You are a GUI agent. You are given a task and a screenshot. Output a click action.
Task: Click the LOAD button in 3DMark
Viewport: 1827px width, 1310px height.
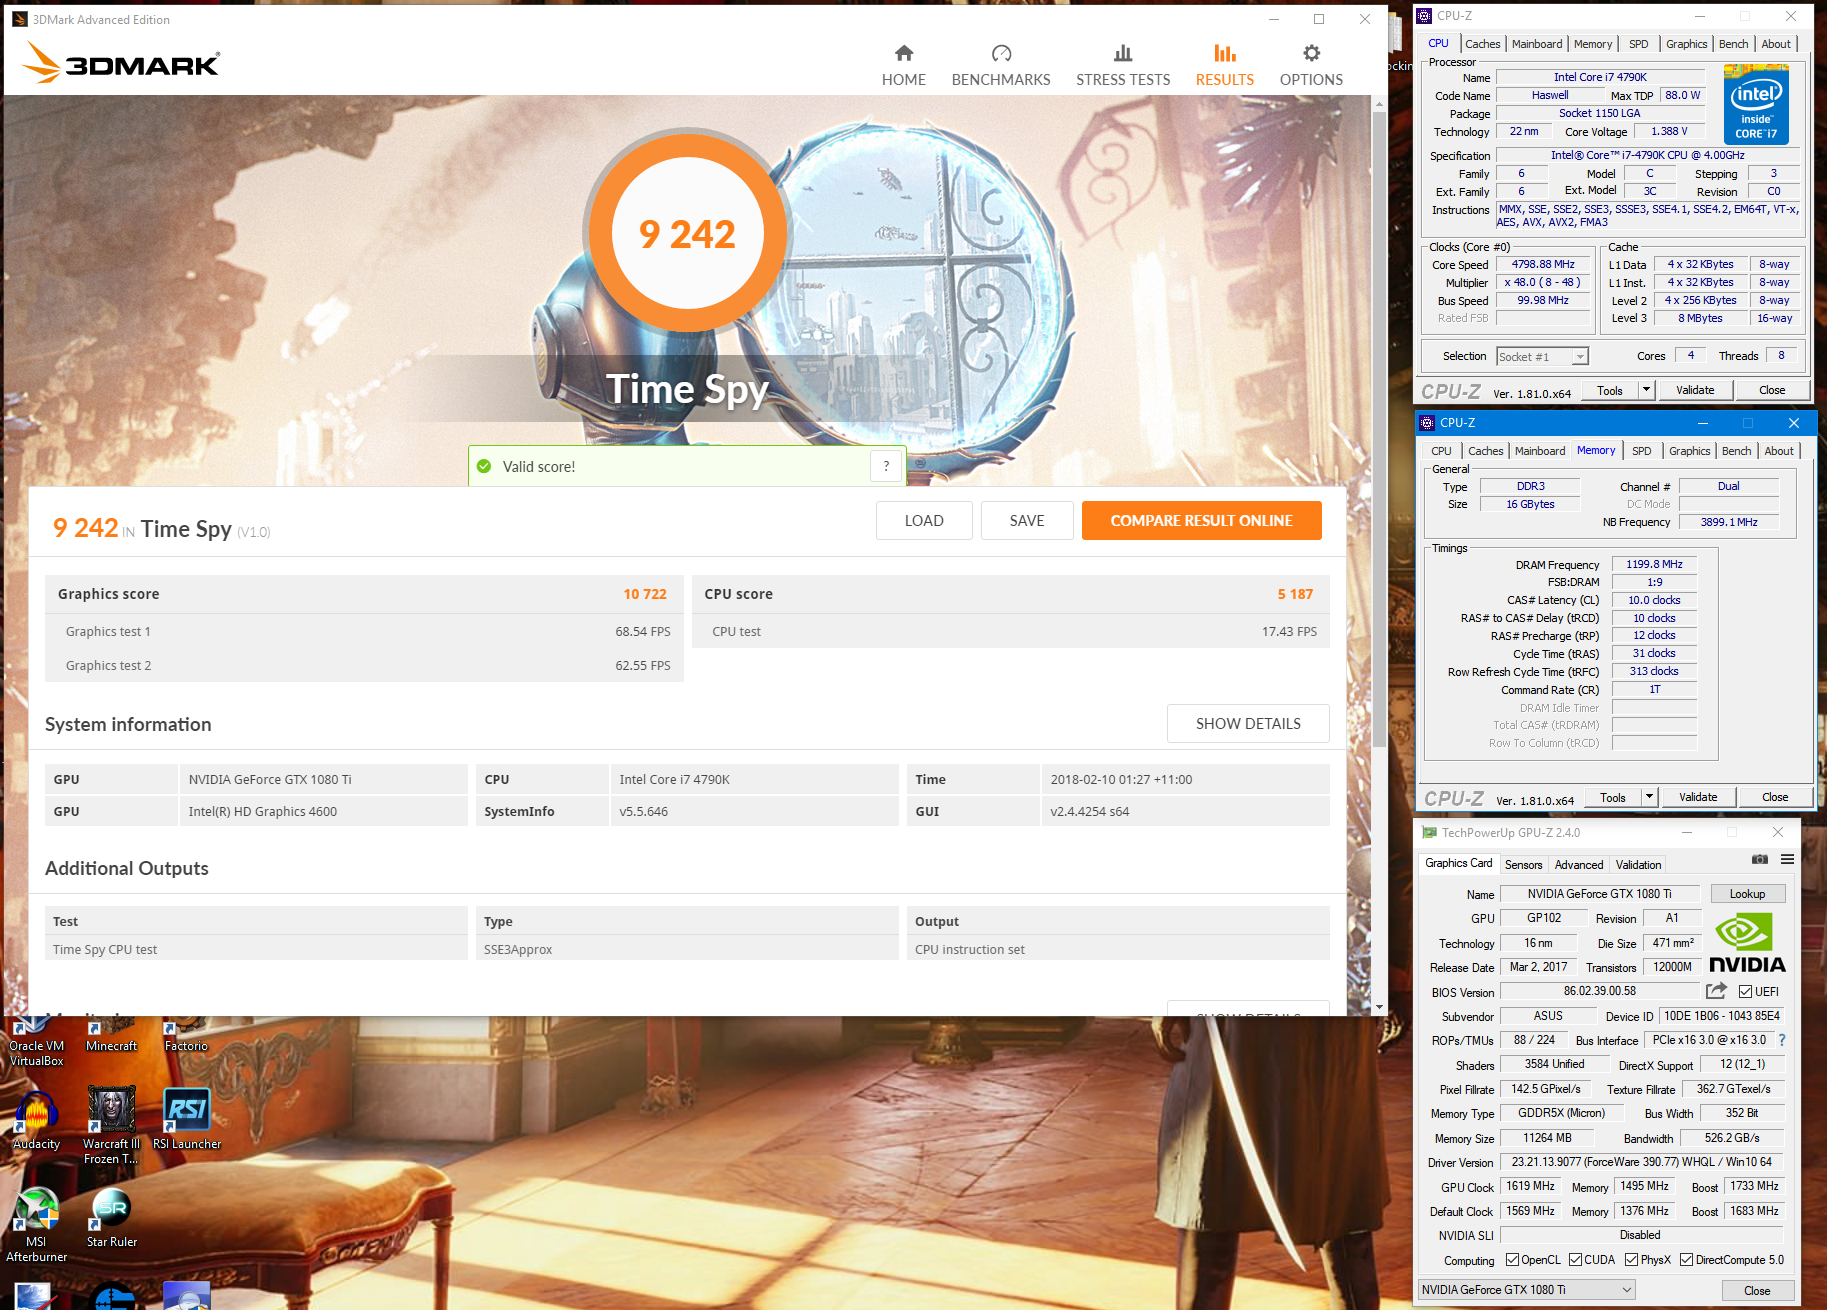[x=924, y=521]
